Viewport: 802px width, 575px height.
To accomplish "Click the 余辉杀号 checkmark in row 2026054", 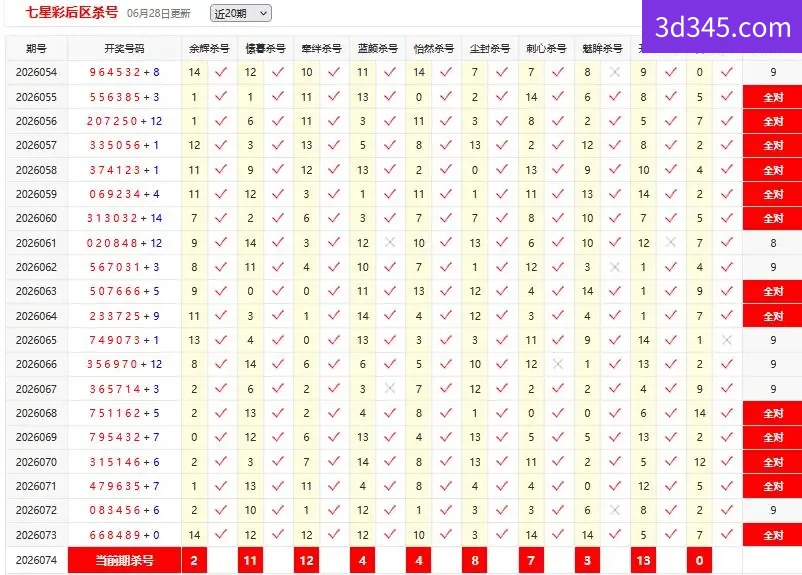I will [221, 72].
